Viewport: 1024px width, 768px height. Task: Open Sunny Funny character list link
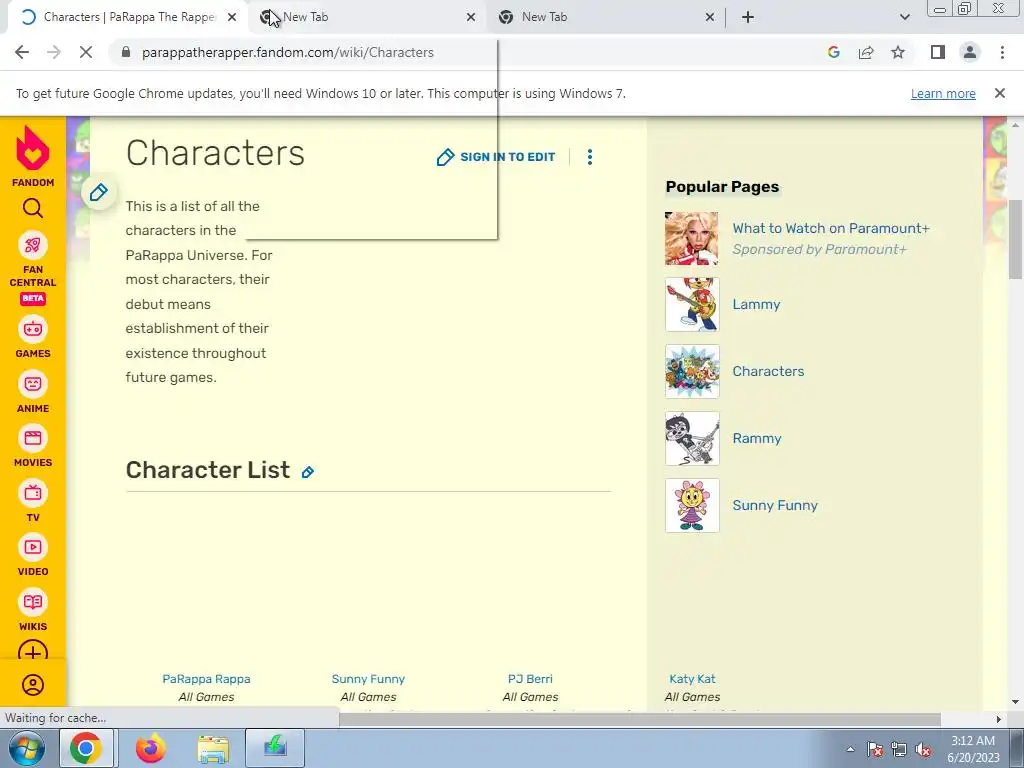(x=368, y=679)
